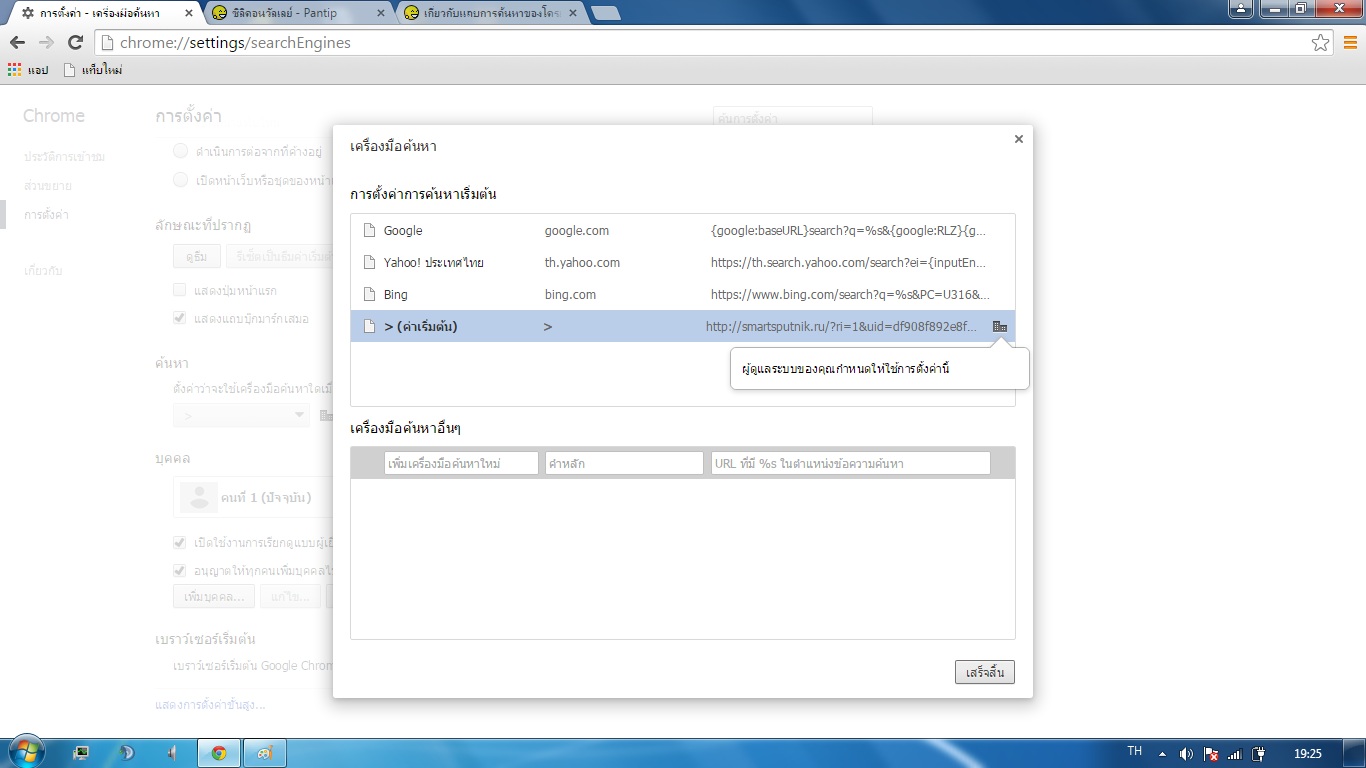Screen dimensions: 1366x768
Task: Click the google.com keyword cell
Action: (577, 230)
